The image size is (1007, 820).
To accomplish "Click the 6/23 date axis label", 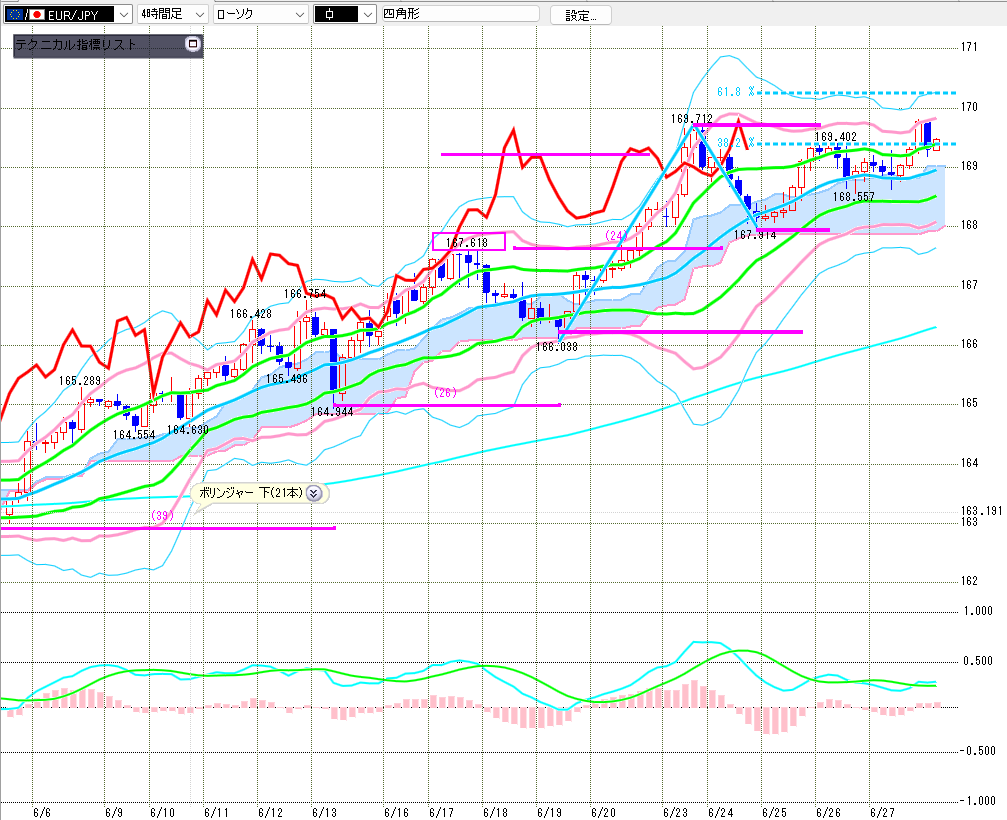I will (676, 813).
